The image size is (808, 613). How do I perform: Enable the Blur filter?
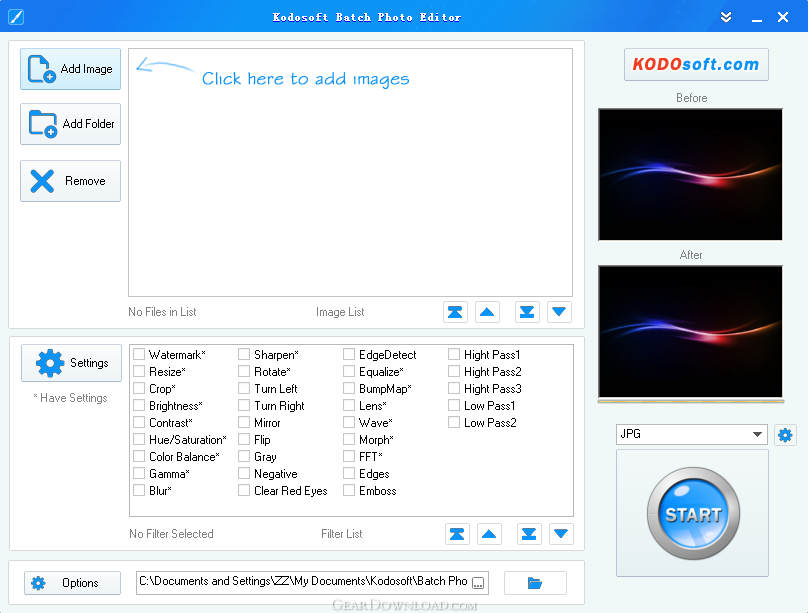point(139,490)
